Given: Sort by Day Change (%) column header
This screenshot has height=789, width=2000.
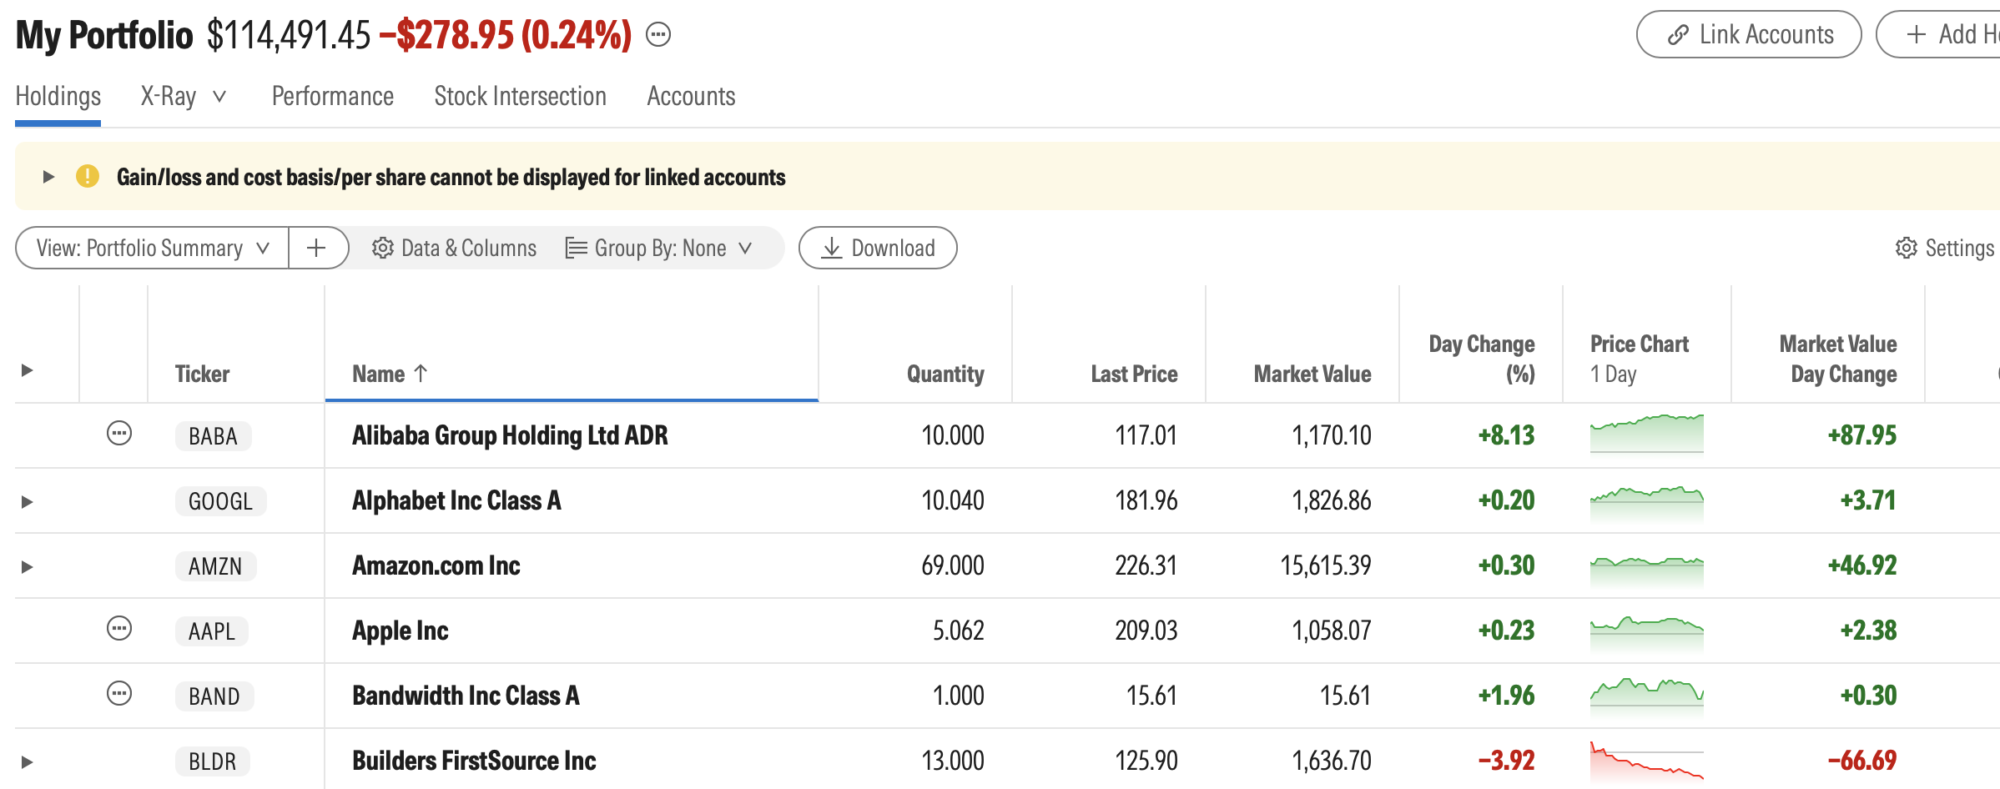Looking at the screenshot, I should coord(1481,358).
